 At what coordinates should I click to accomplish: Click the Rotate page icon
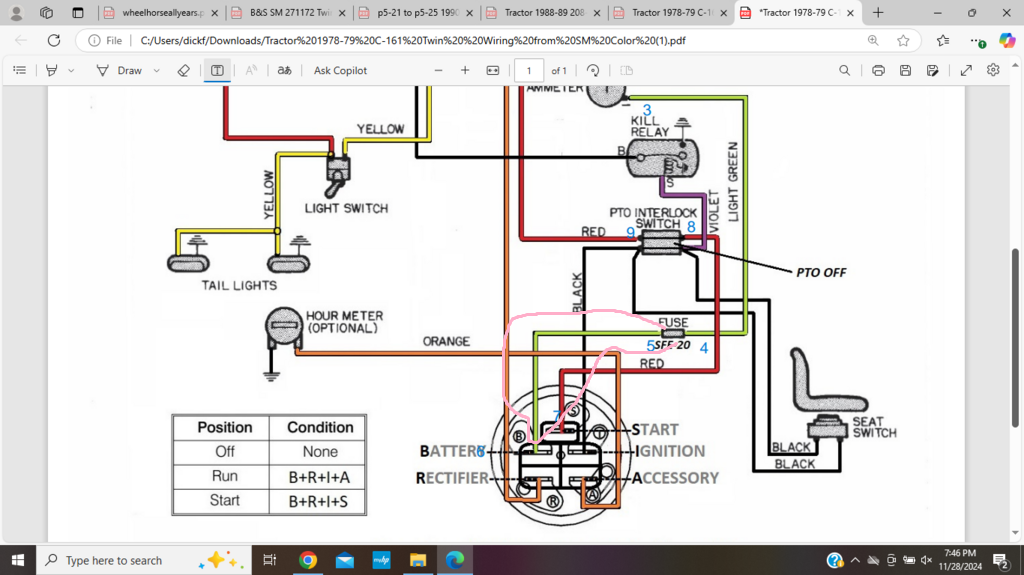(593, 71)
